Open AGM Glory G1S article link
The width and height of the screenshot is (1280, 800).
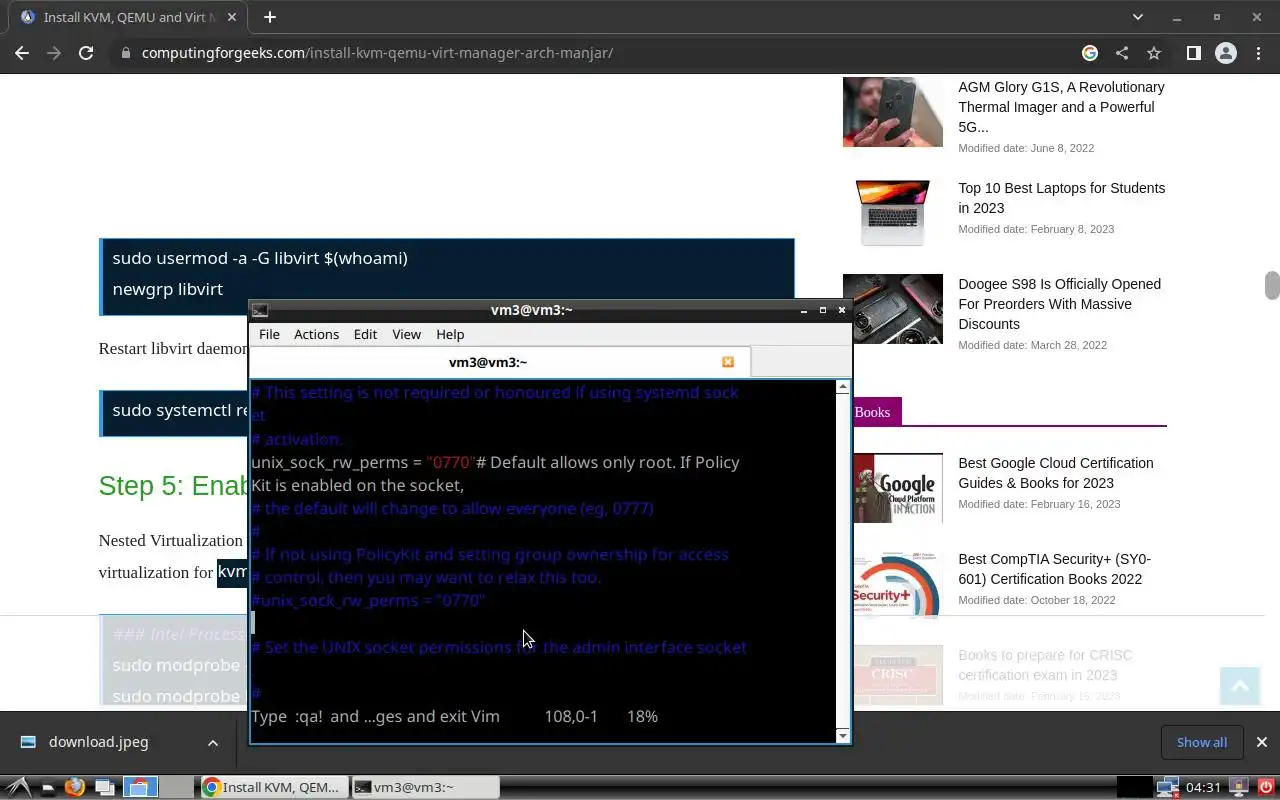coord(1061,107)
